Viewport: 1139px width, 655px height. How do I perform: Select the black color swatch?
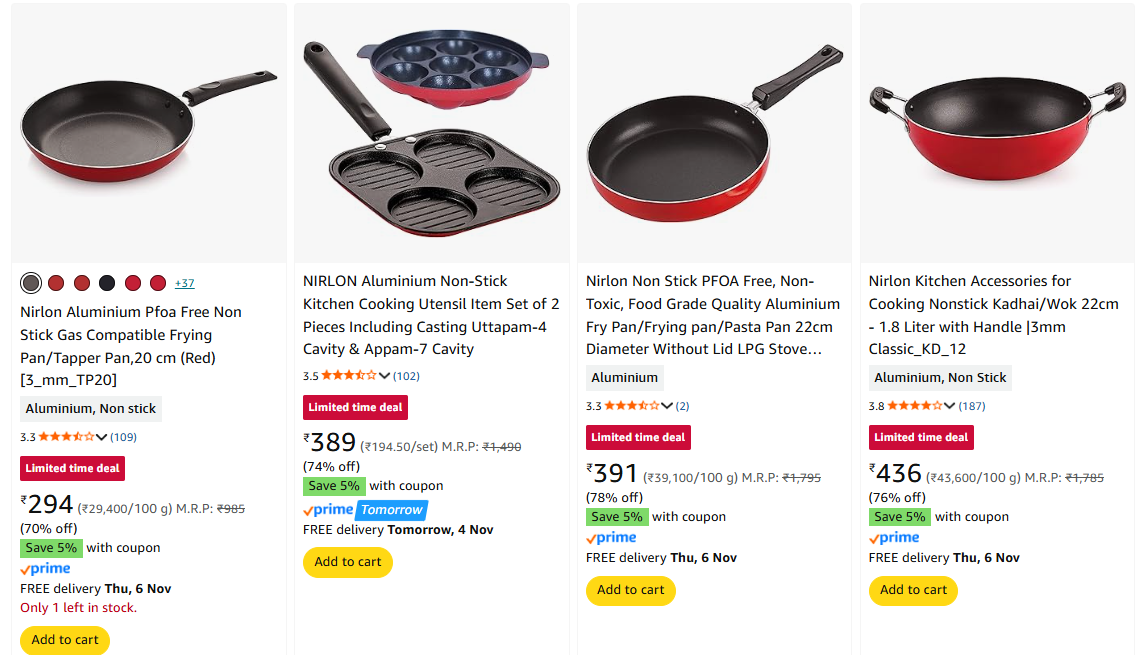point(107,283)
